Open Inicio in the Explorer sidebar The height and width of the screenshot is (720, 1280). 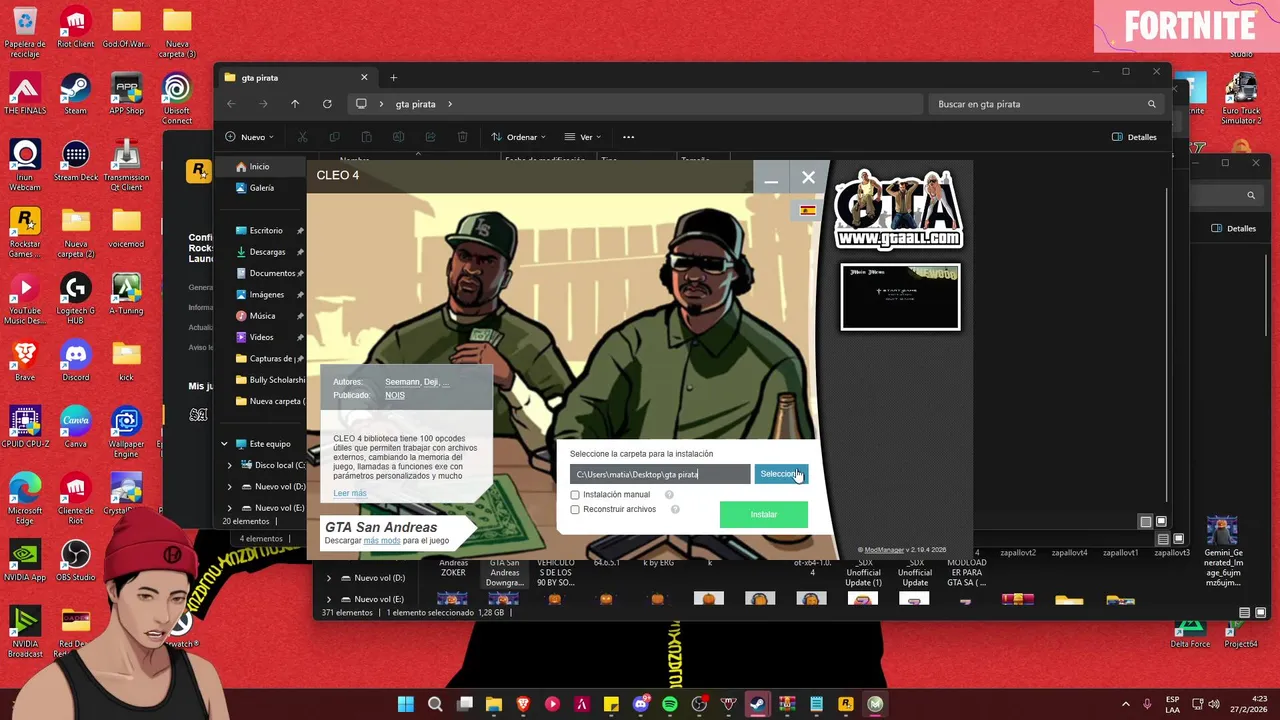click(x=259, y=167)
